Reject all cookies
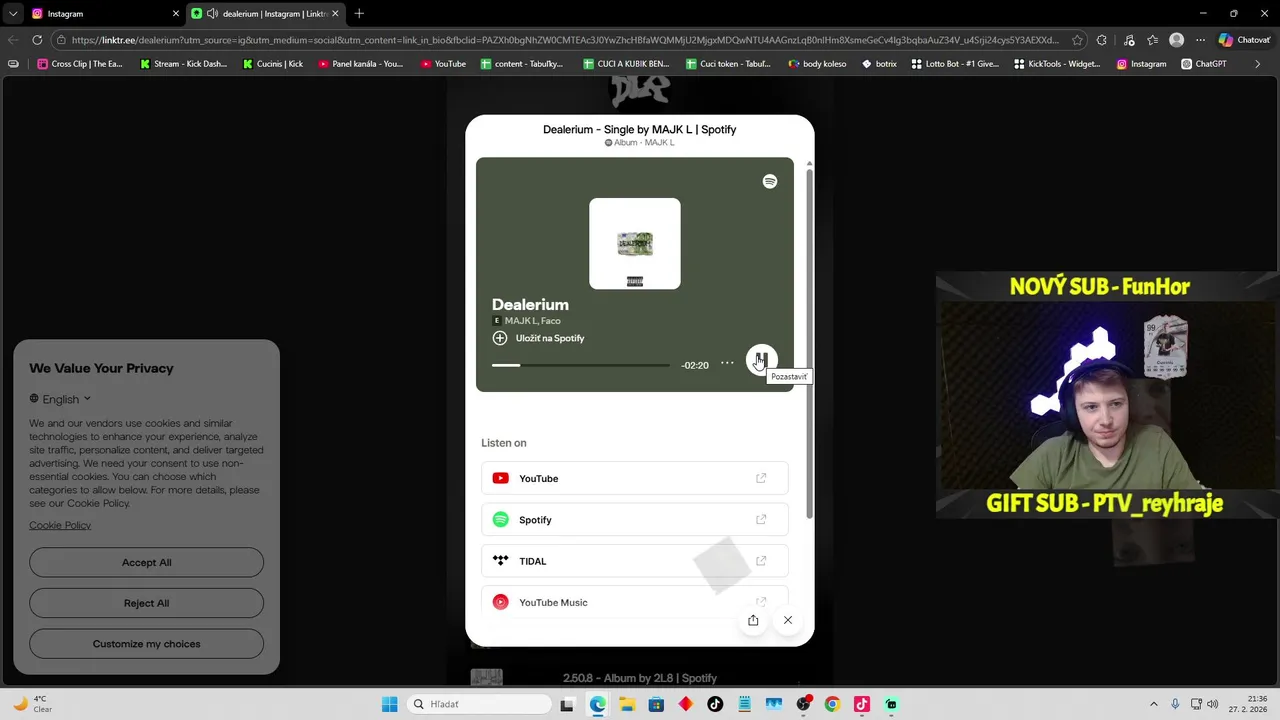Image resolution: width=1280 pixels, height=720 pixels. (146, 603)
